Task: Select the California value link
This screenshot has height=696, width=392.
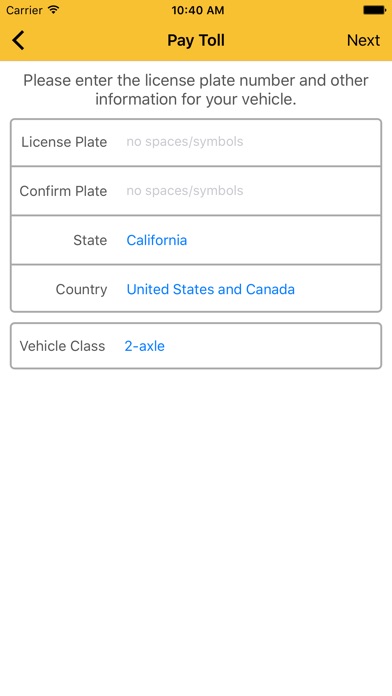Action: 157,240
